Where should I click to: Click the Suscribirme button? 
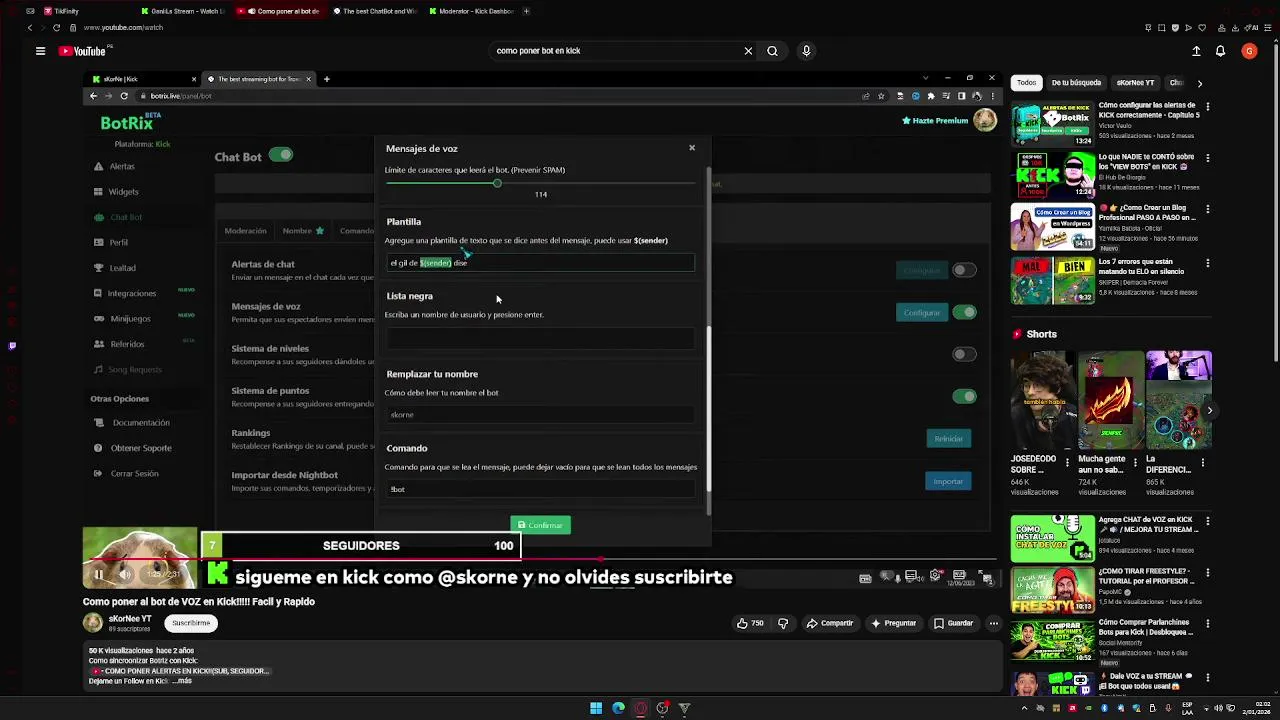click(x=191, y=623)
